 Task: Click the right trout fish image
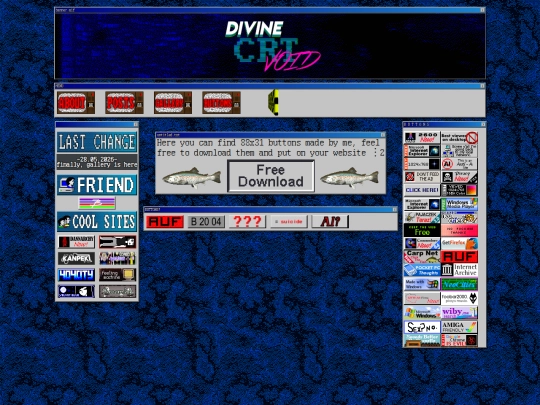coord(349,178)
